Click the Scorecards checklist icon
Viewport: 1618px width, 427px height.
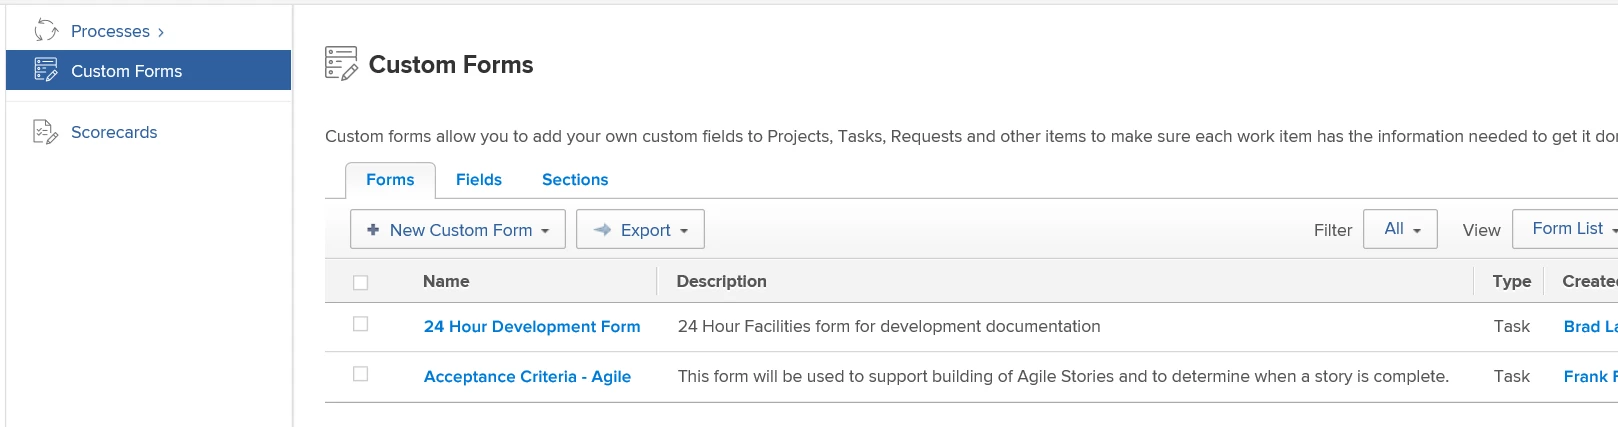pos(46,132)
